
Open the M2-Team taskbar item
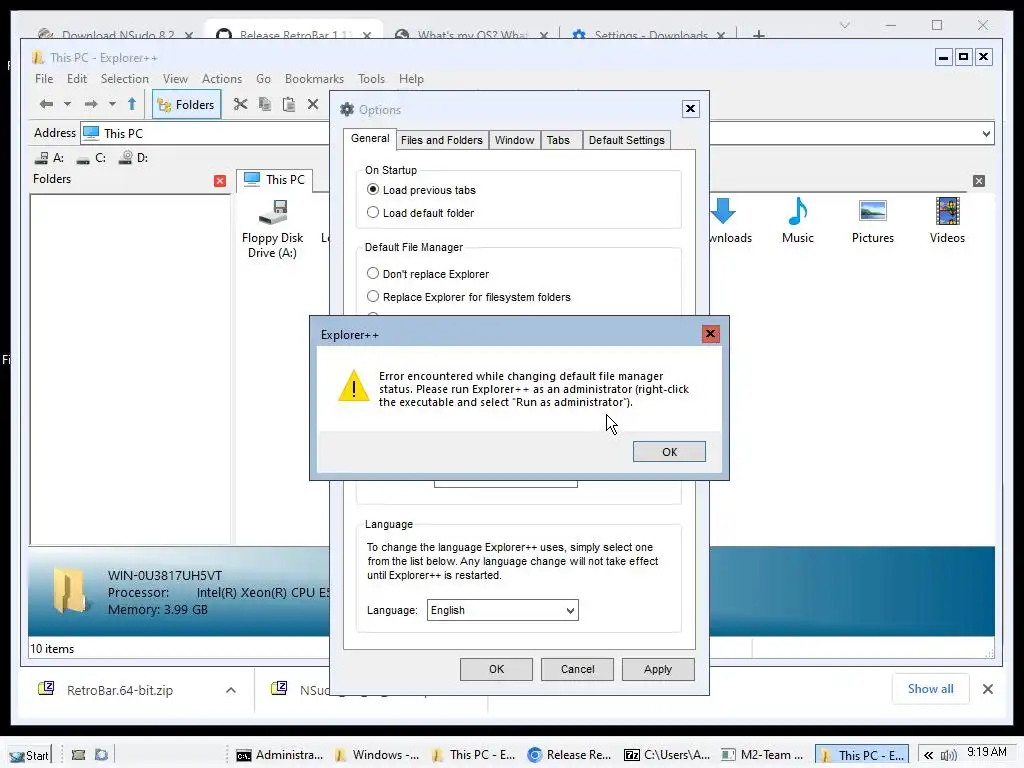(x=763, y=755)
